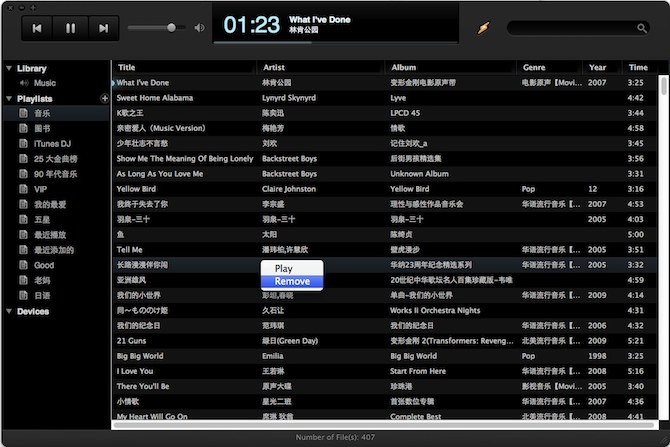Screen dimensions: 670x447
Task: Click the 5:21 duration cell
Action: pyautogui.click(x=635, y=341)
